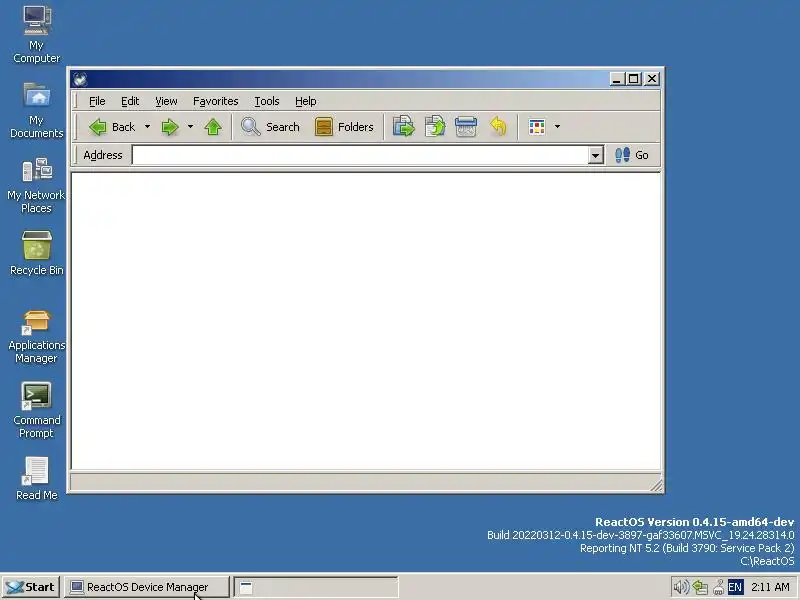Click the Copy To toolbar icon
This screenshot has height=600, width=800.
[x=435, y=127]
